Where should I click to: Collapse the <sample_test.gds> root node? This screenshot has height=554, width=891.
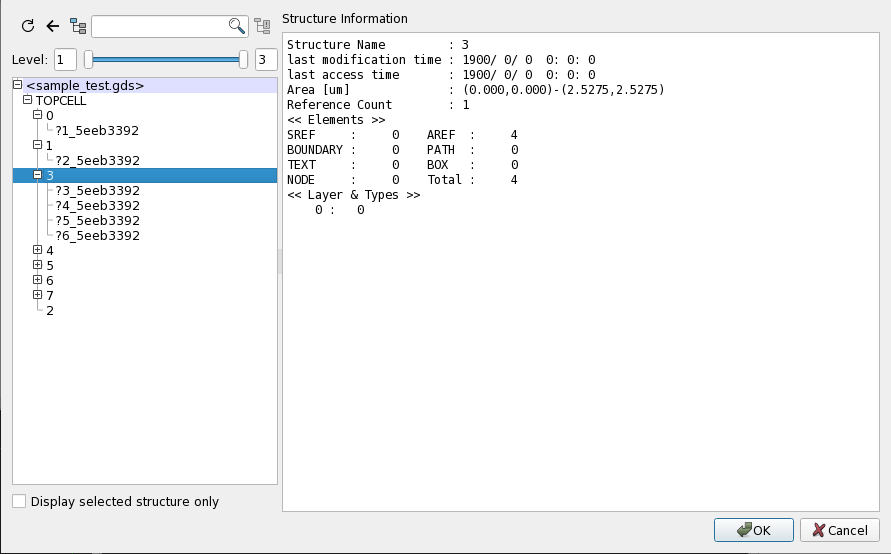pos(18,85)
